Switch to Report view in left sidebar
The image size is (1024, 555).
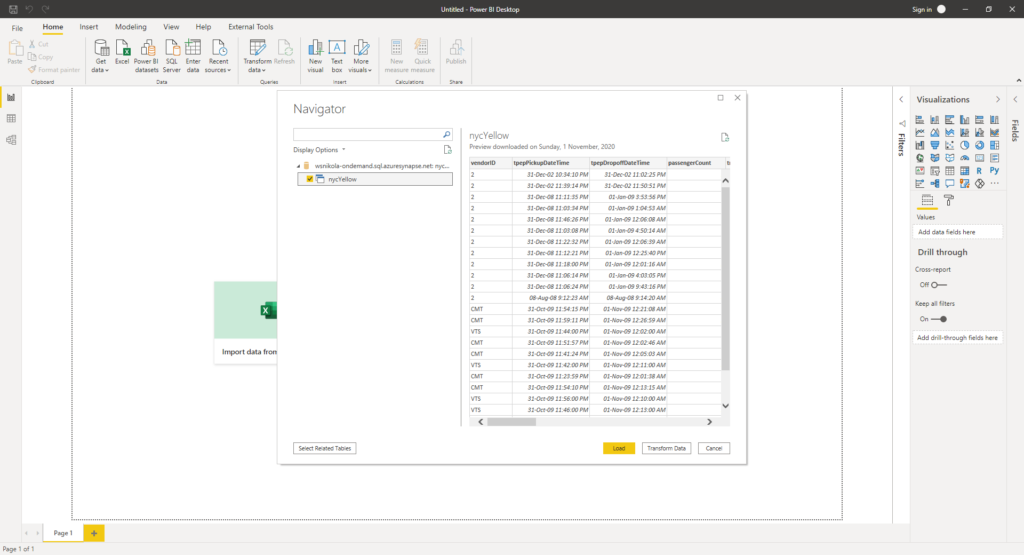coord(11,97)
